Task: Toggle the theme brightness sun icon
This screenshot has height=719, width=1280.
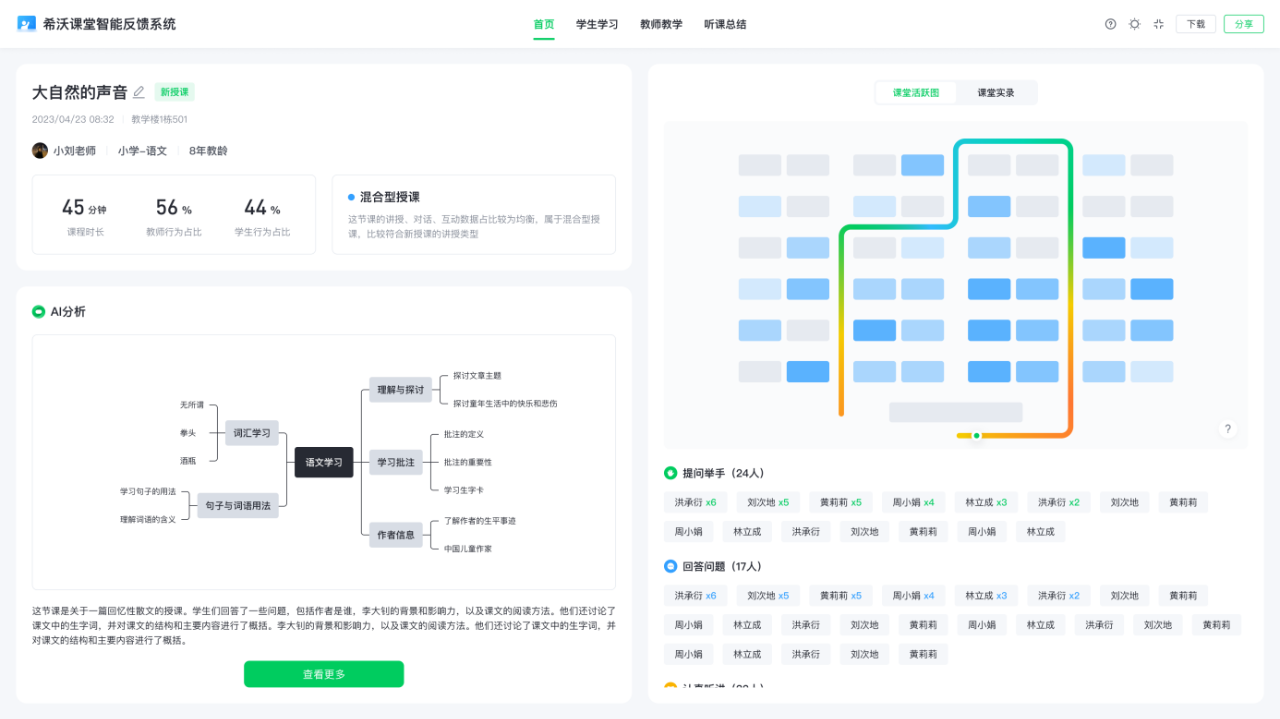Action: coord(1134,24)
